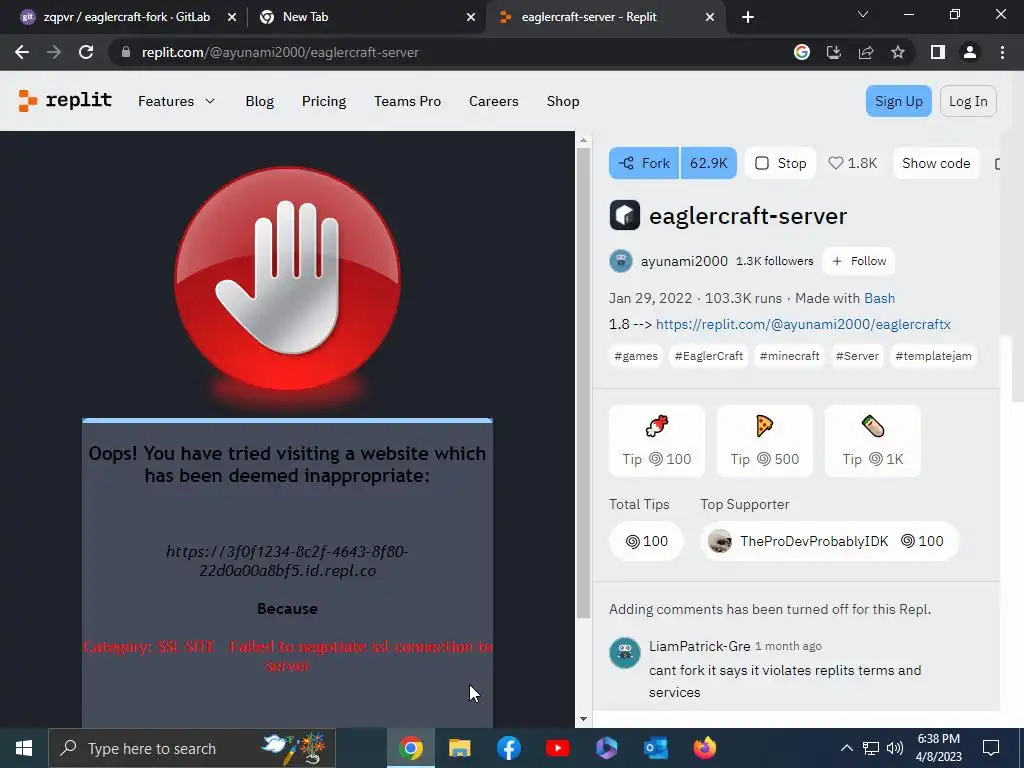The image size is (1024, 768).
Task: Open the Pricing page
Action: point(324,101)
